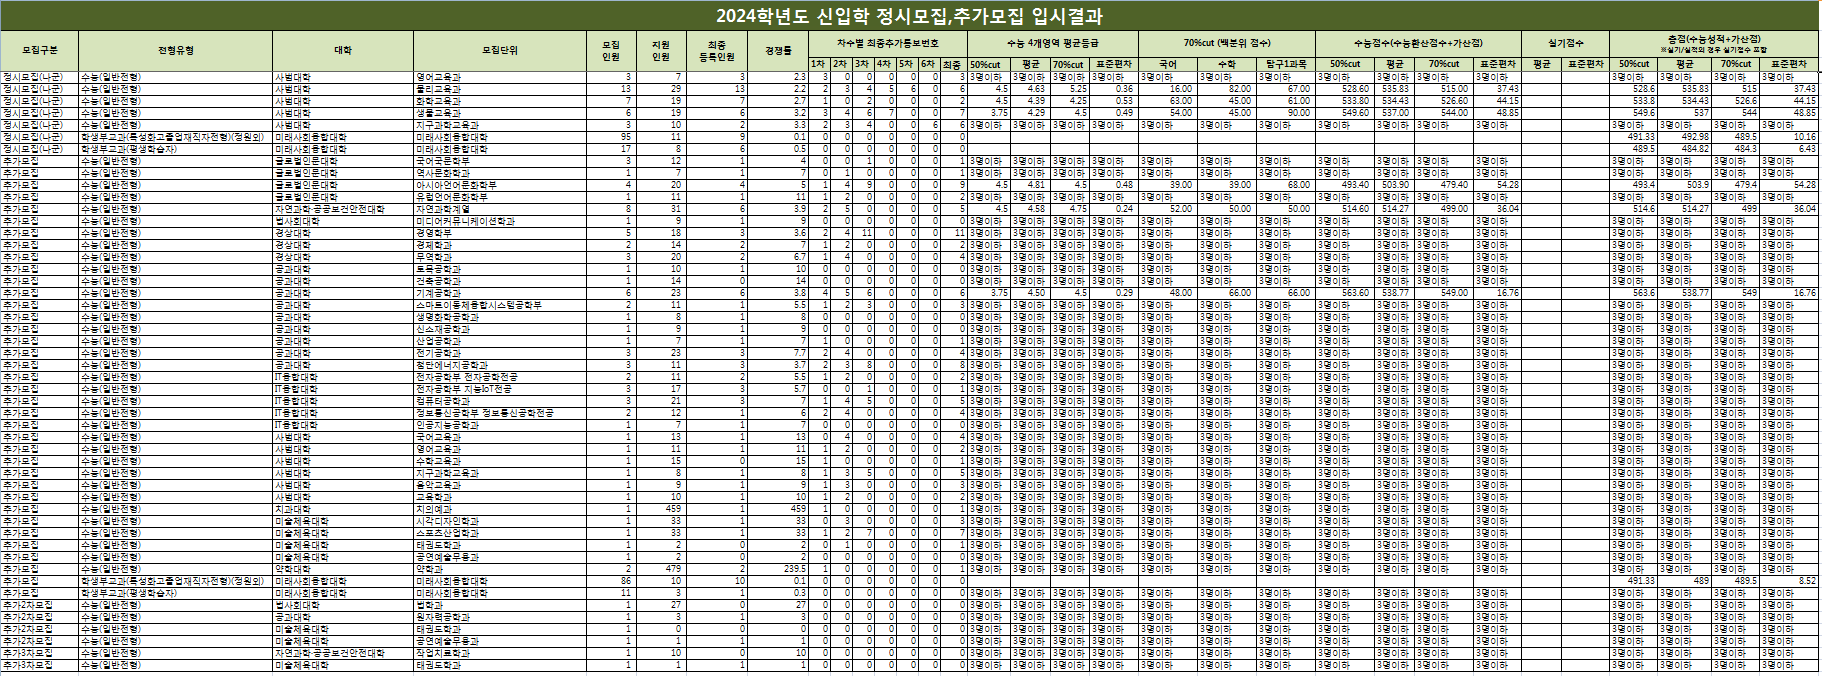Select the '국어국문학부' cell
The width and height of the screenshot is (1822, 676).
click(x=500, y=161)
